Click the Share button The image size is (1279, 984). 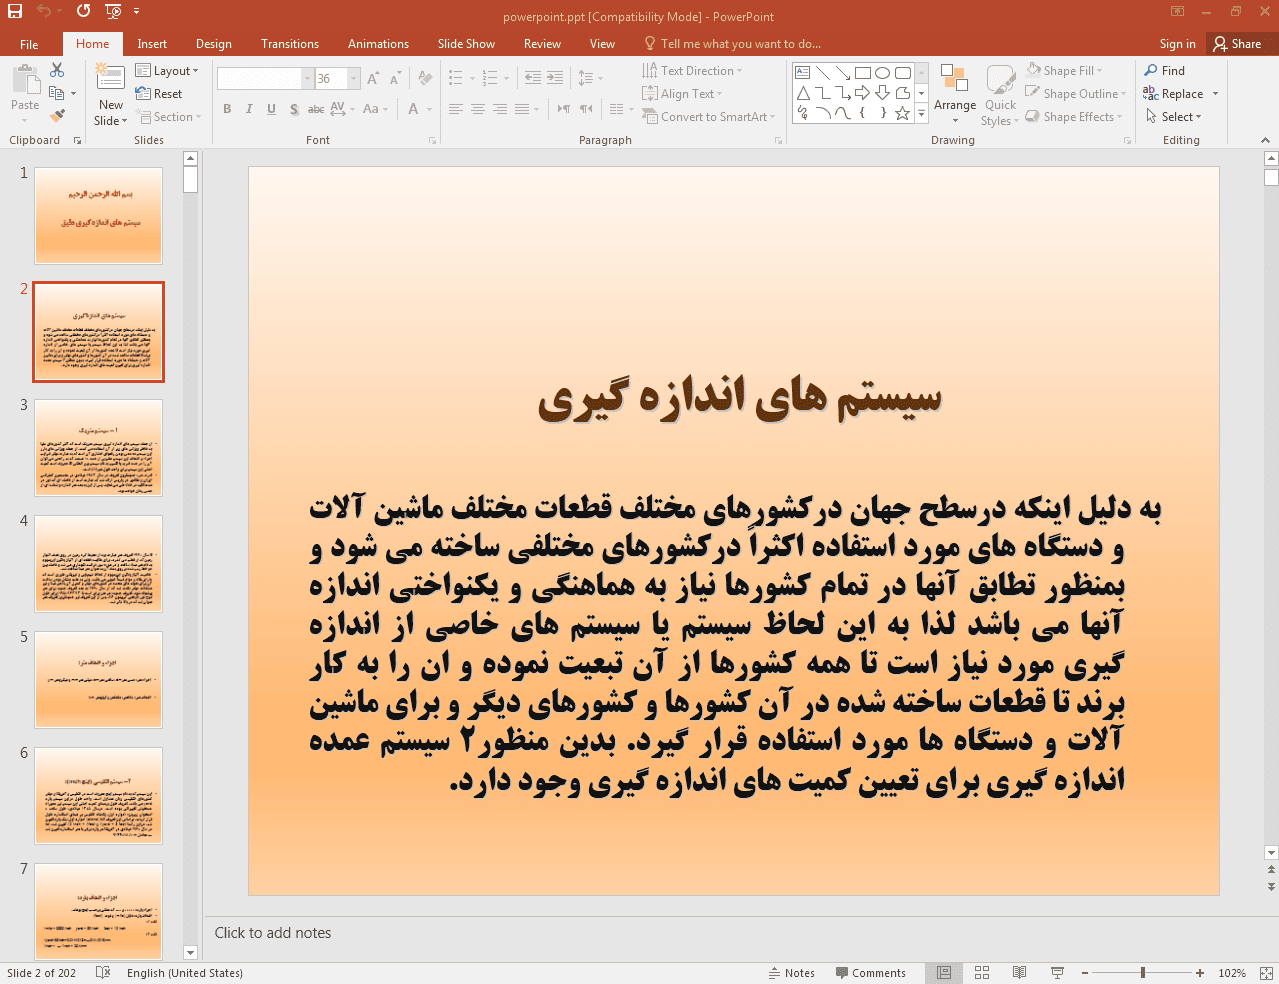[x=1237, y=44]
